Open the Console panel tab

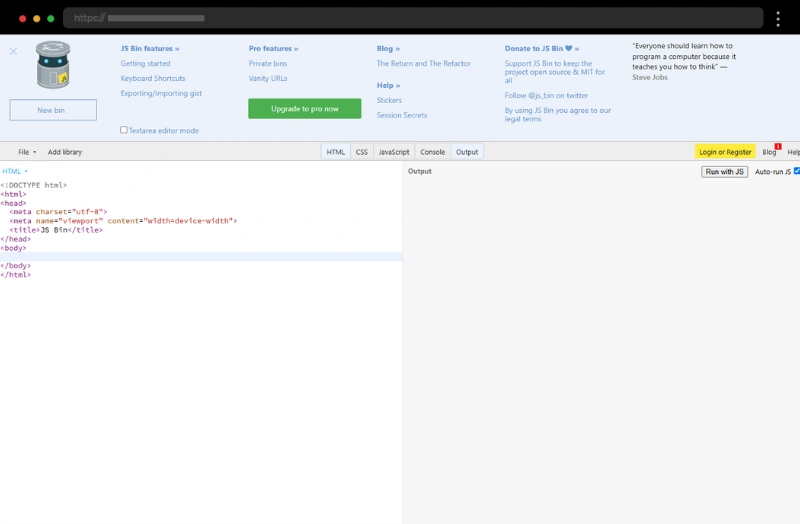click(x=433, y=152)
